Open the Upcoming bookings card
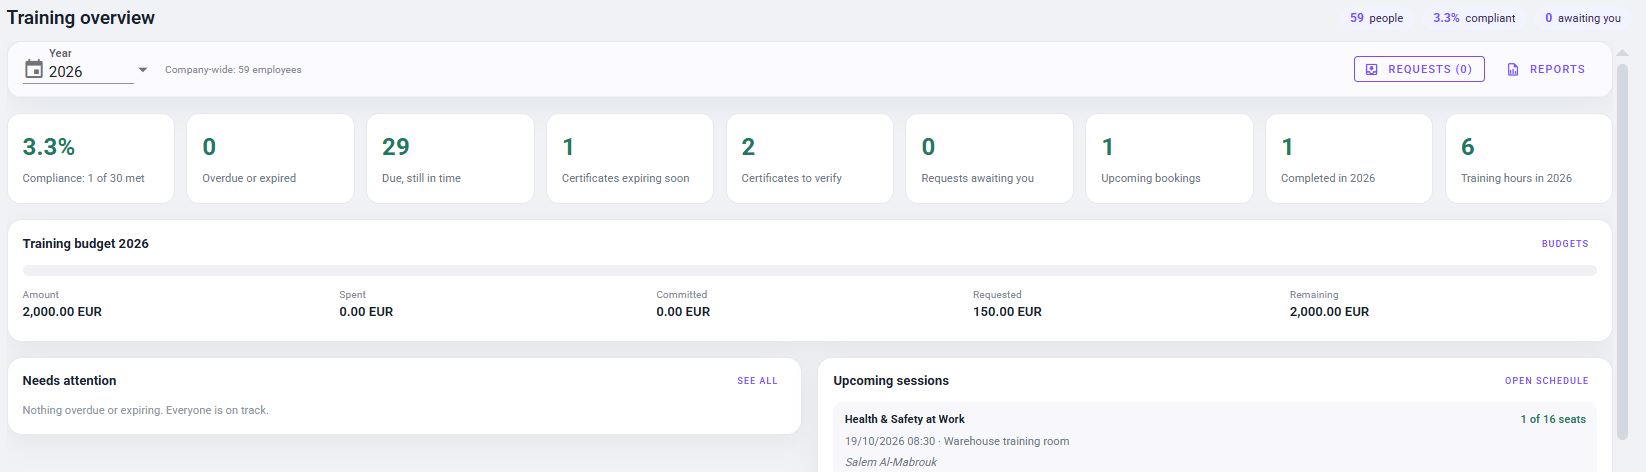 (x=1169, y=158)
